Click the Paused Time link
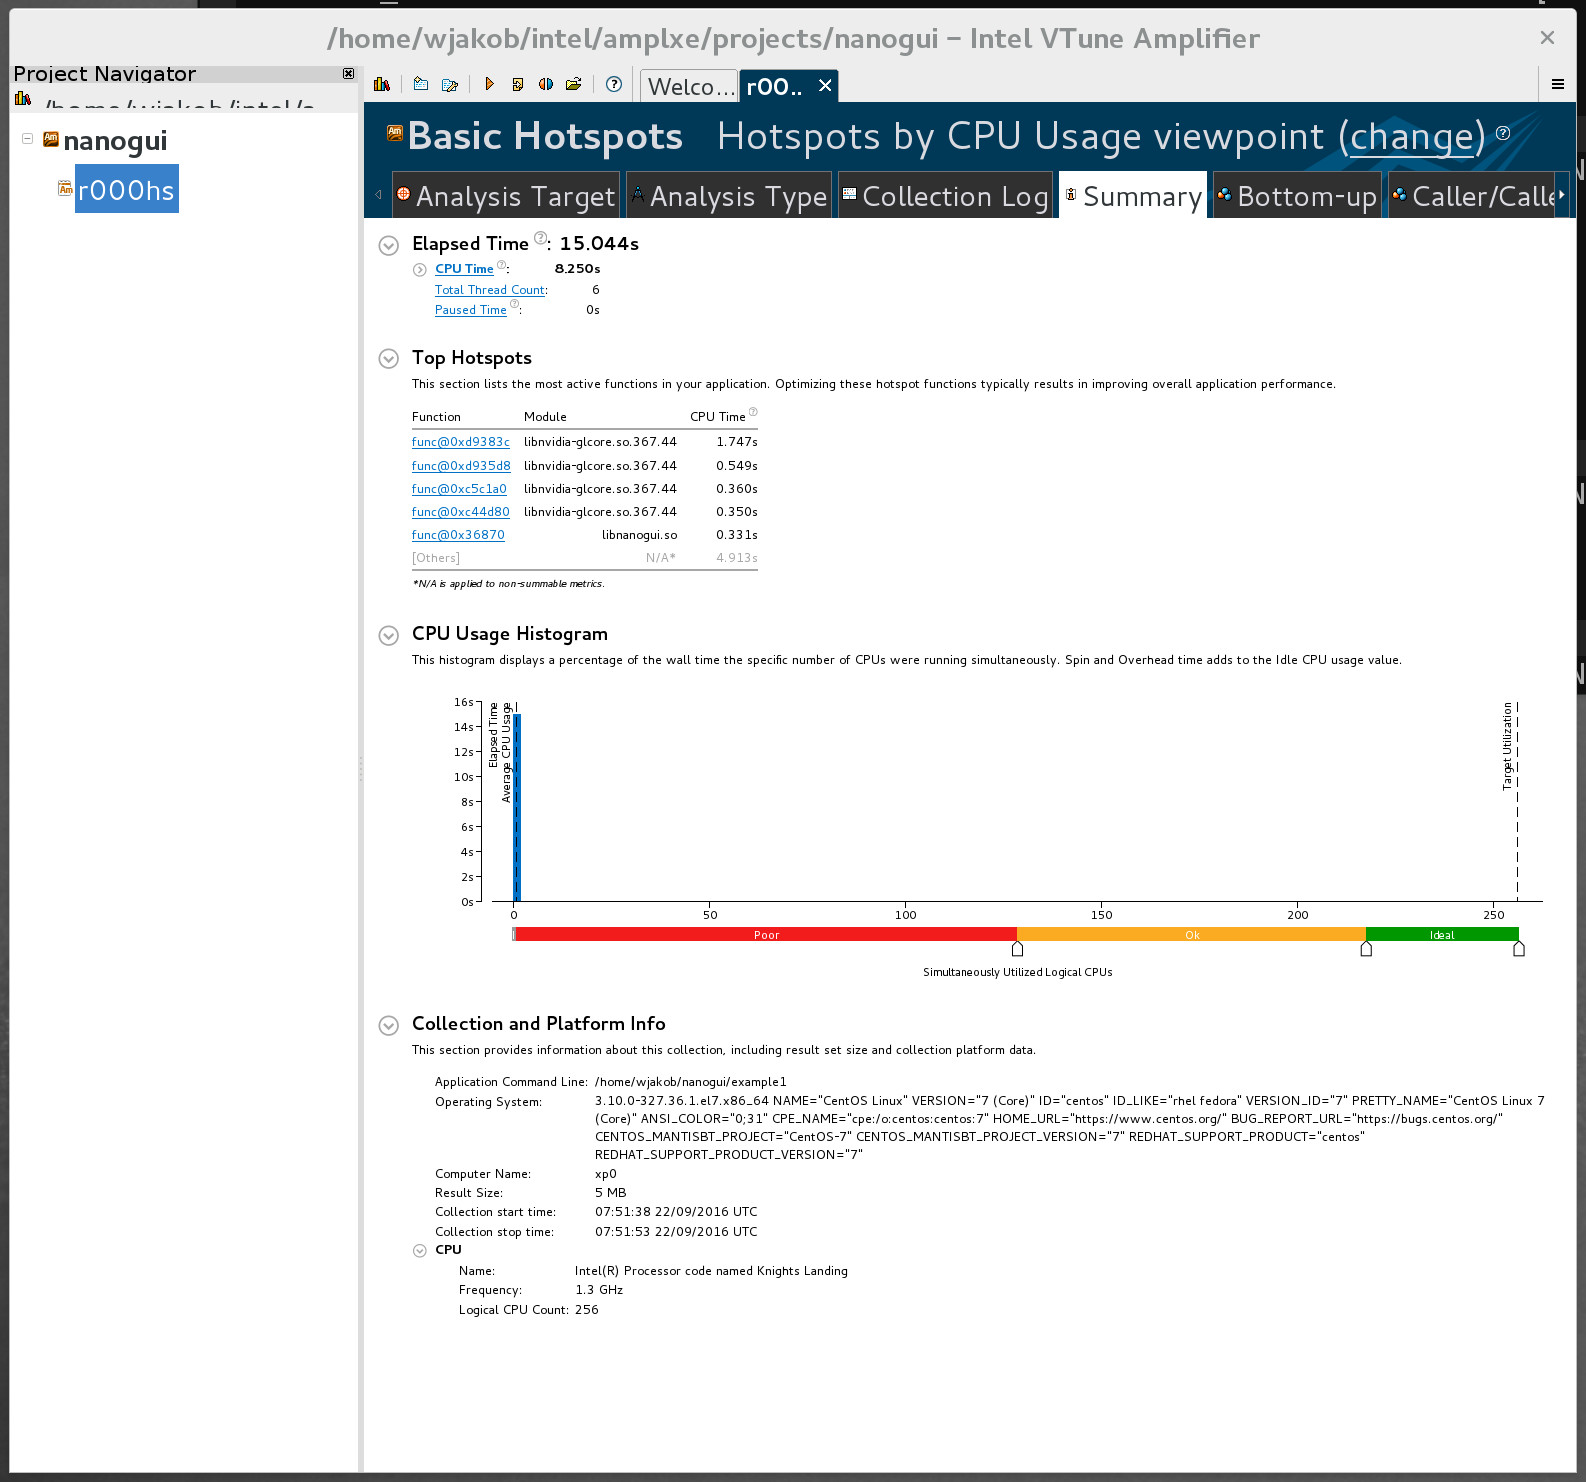1586x1482 pixels. click(x=471, y=310)
